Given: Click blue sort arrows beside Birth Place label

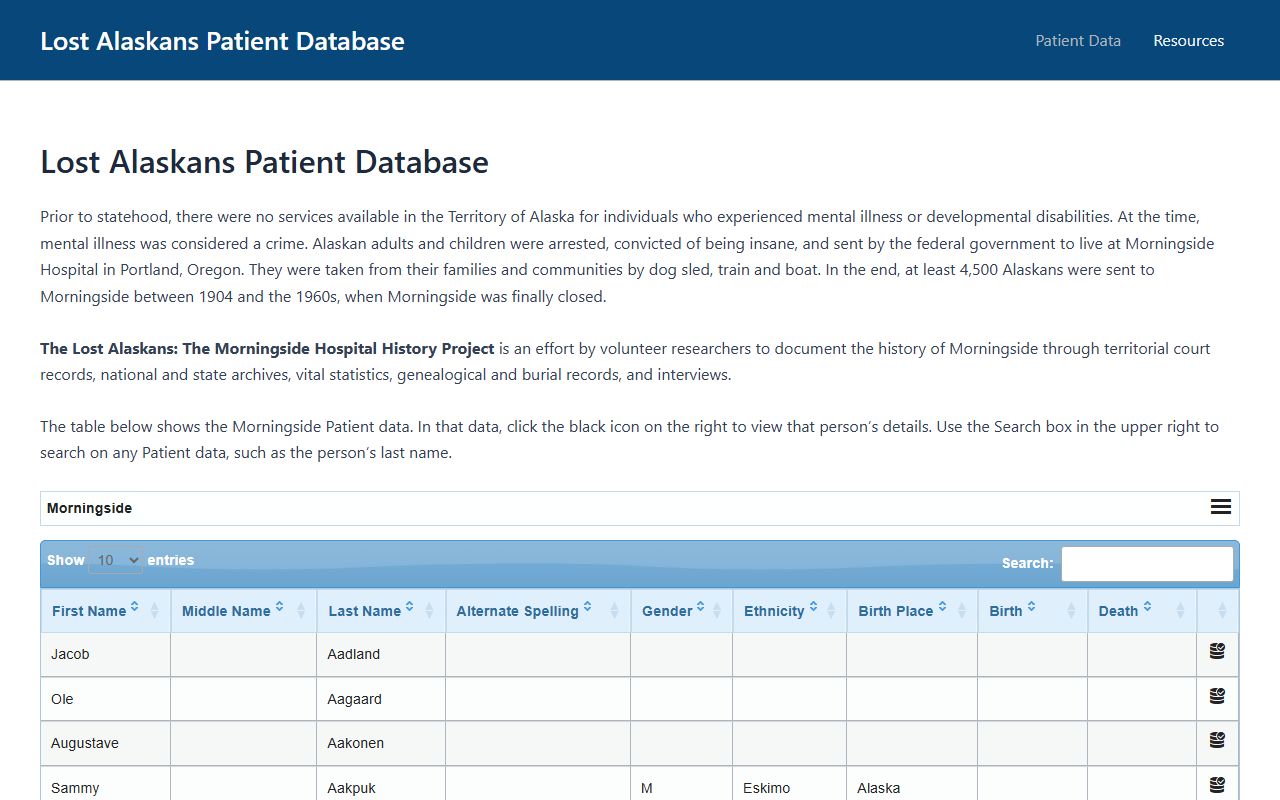Looking at the screenshot, I should click(942, 608).
